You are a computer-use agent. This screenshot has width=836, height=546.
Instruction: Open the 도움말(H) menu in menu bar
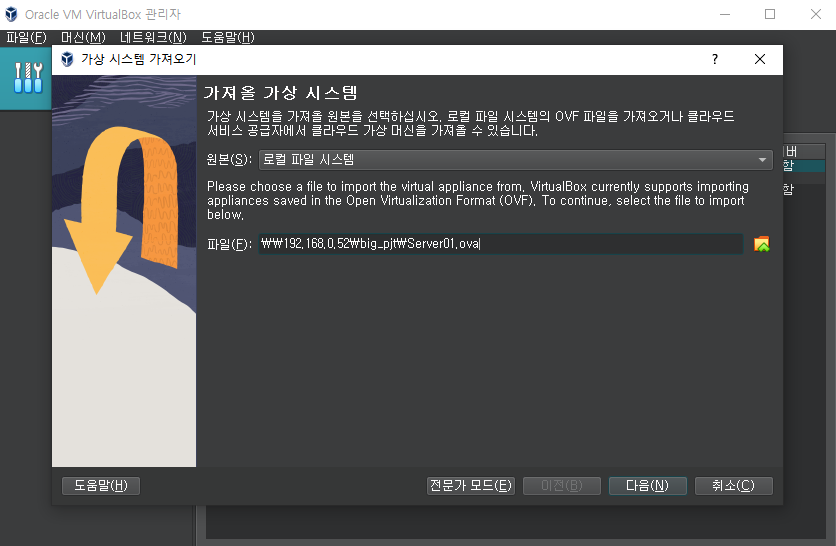(x=228, y=37)
